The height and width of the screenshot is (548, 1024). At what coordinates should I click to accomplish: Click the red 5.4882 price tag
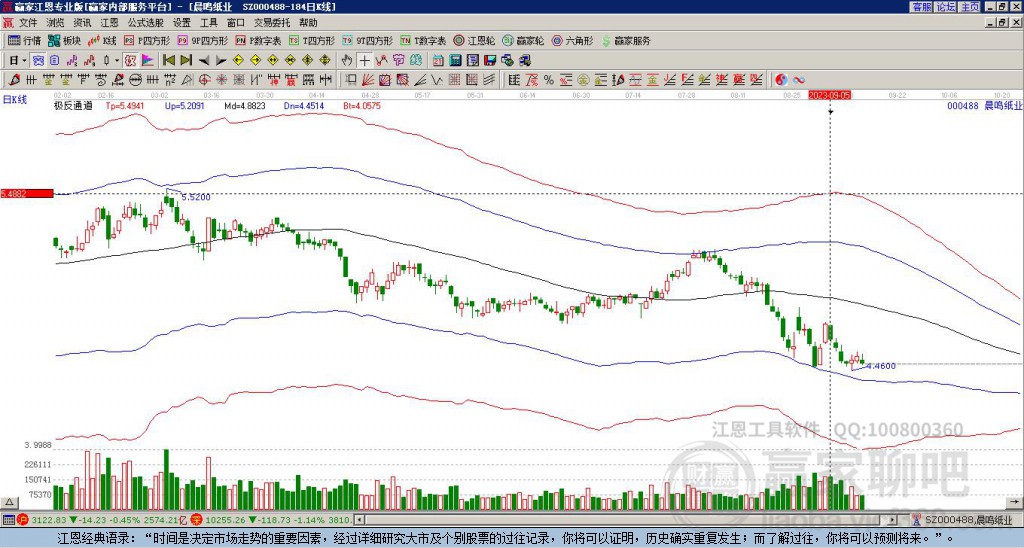pos(27,193)
